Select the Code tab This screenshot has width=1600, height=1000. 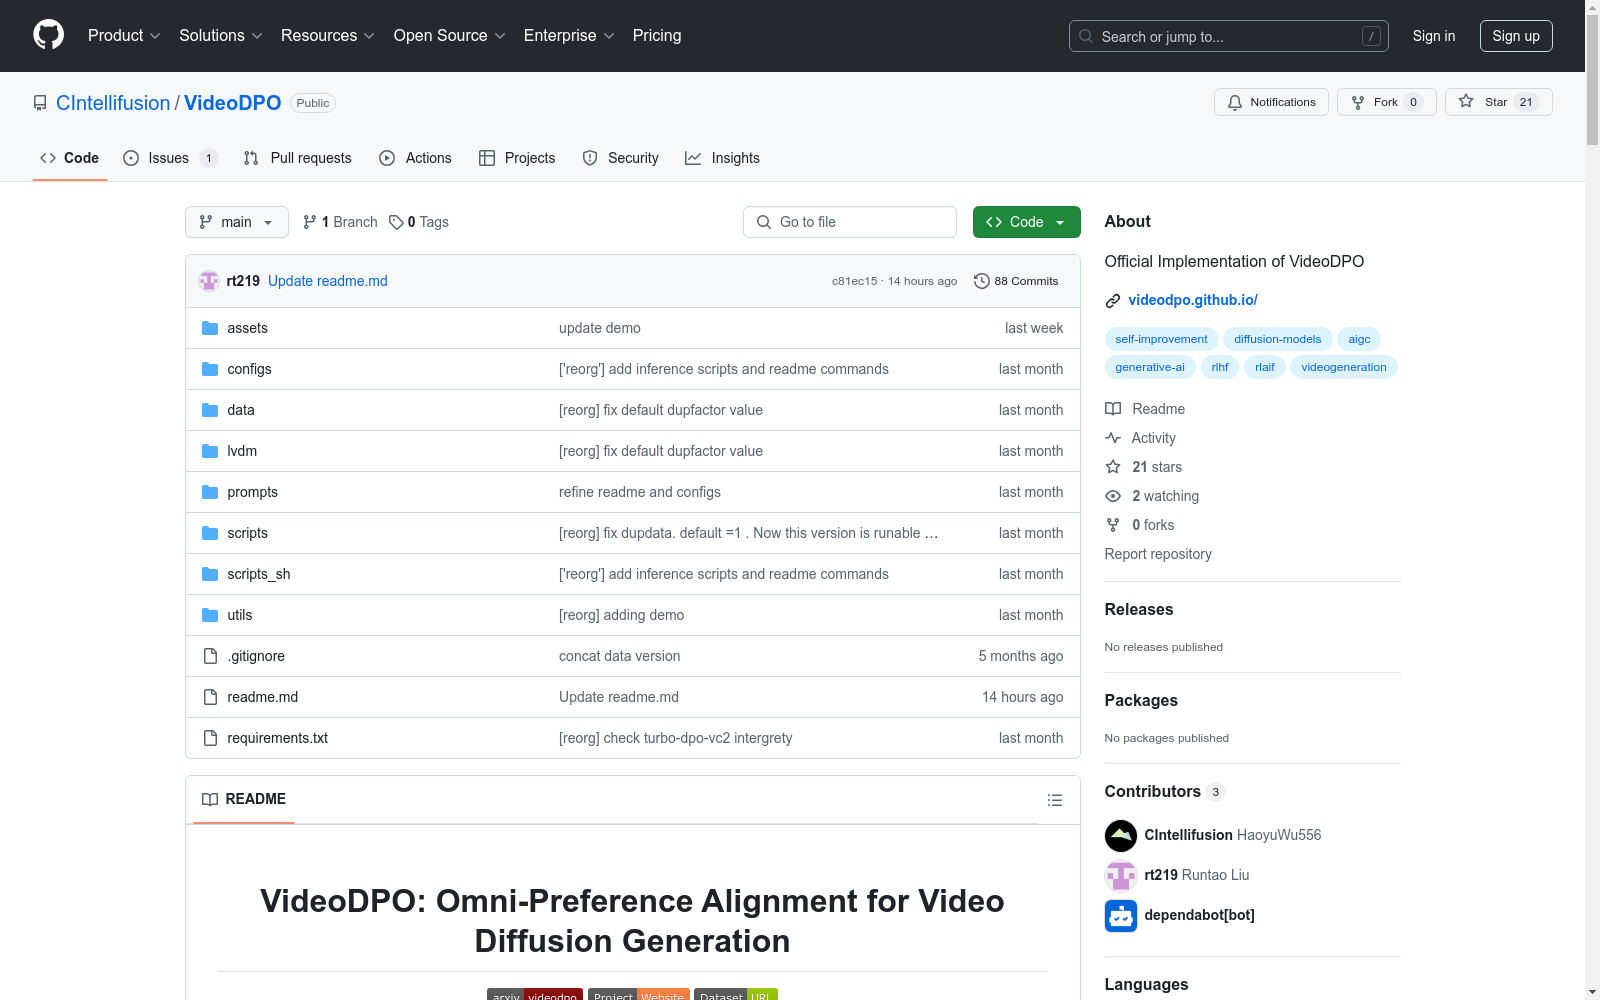70,158
